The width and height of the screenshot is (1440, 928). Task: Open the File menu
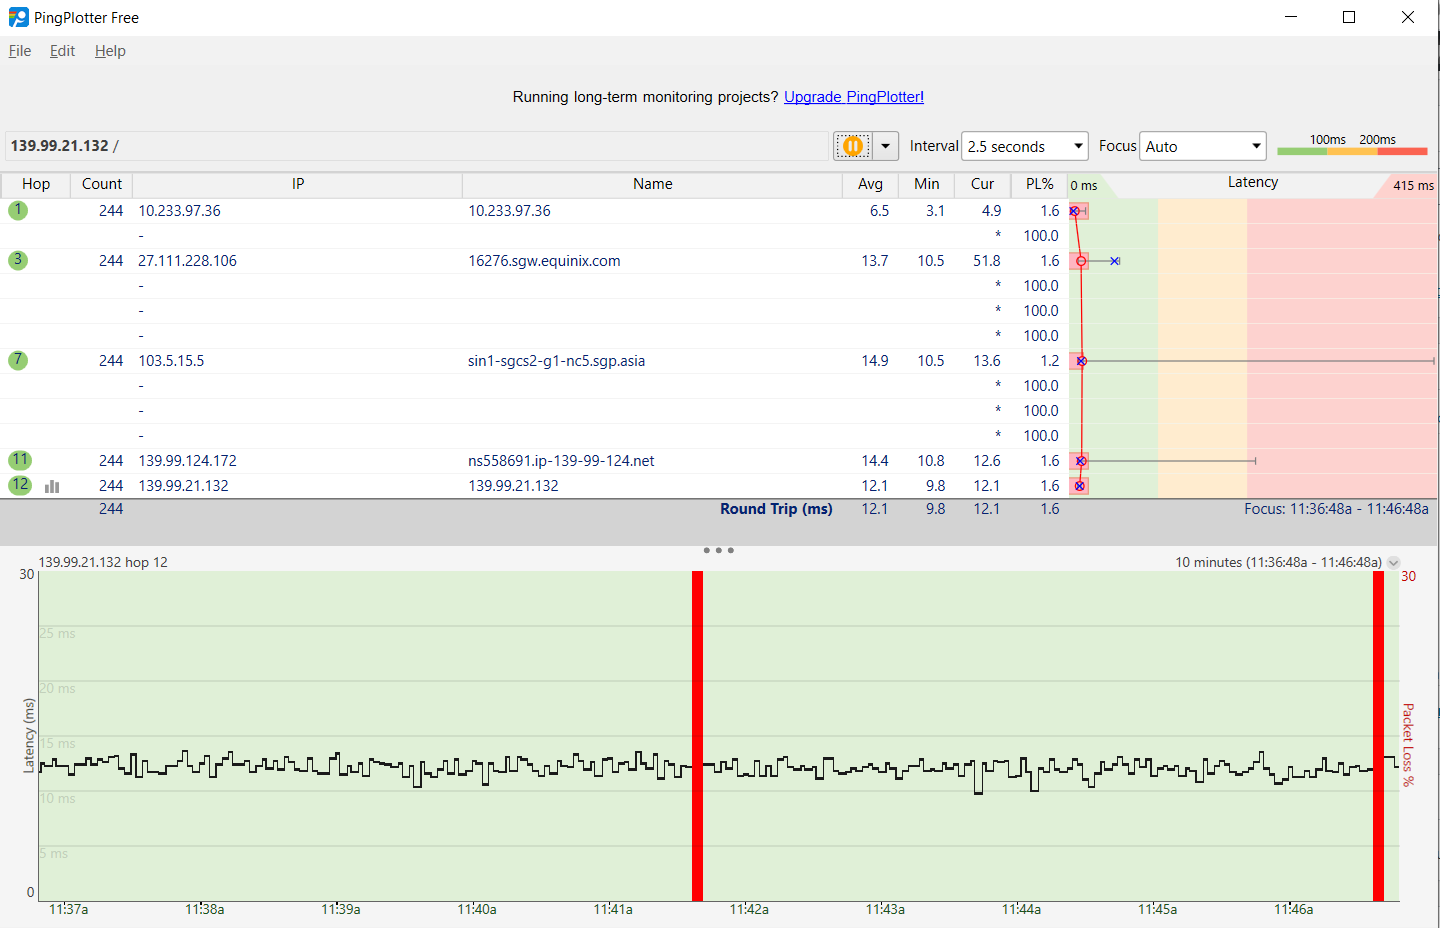20,51
